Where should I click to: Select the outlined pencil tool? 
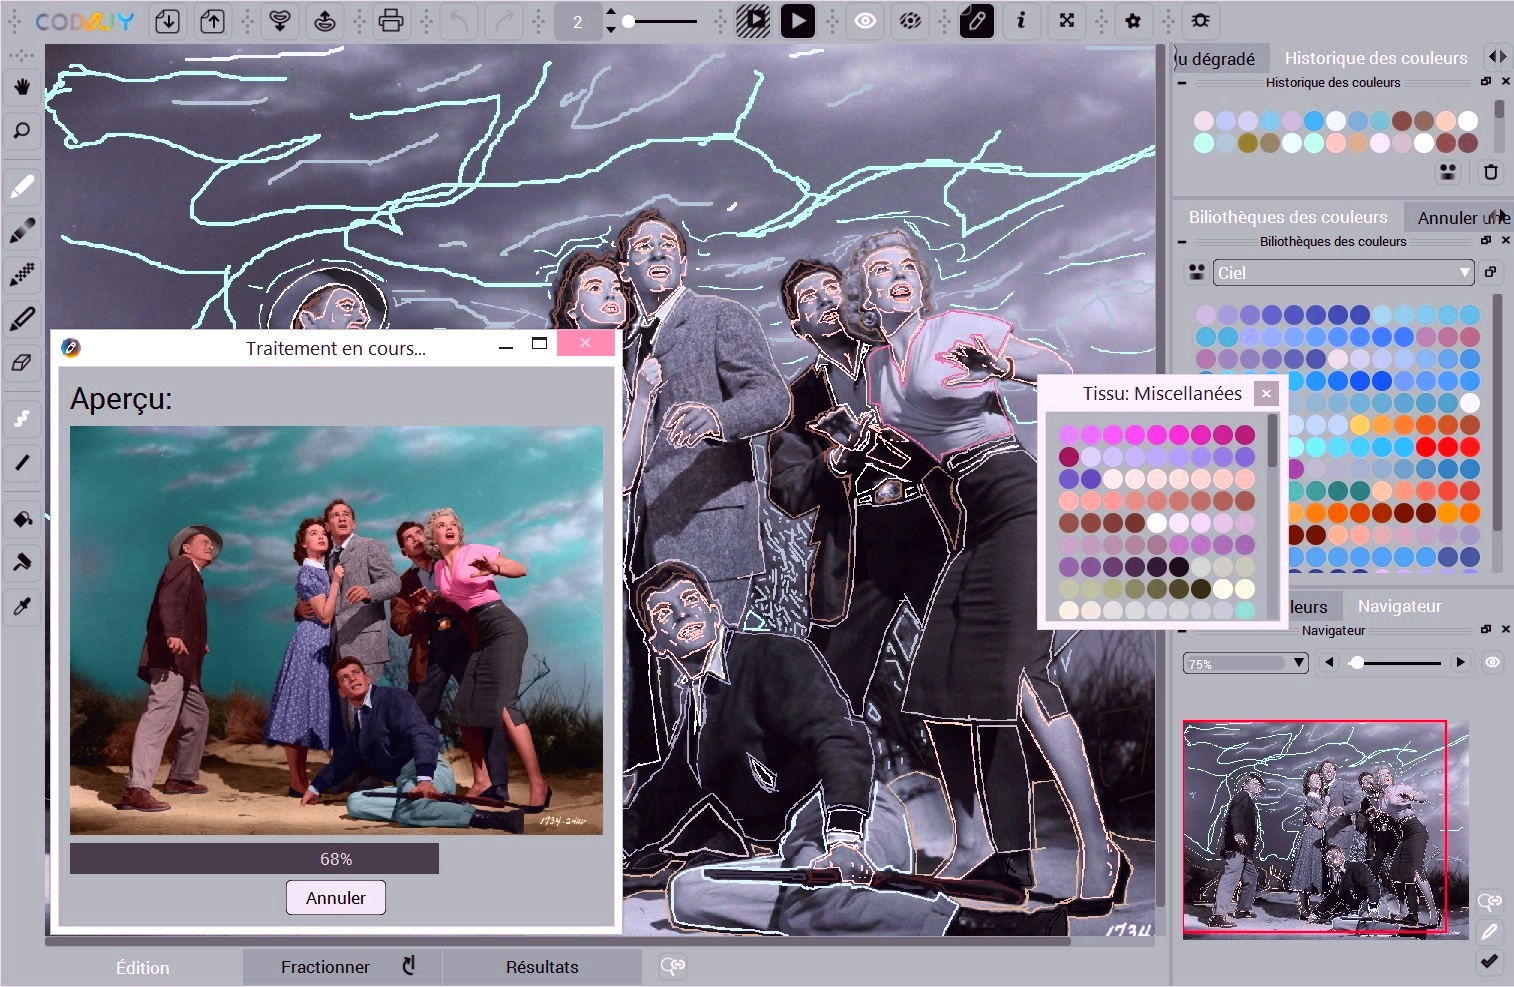22,318
